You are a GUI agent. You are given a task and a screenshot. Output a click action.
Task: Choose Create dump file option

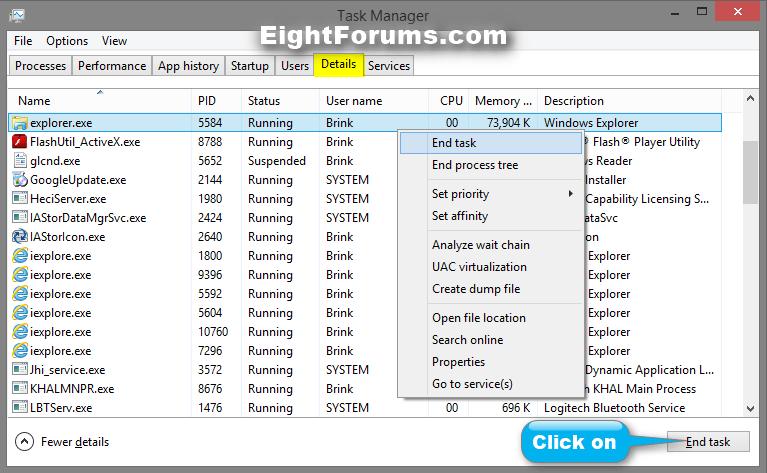tap(491, 289)
